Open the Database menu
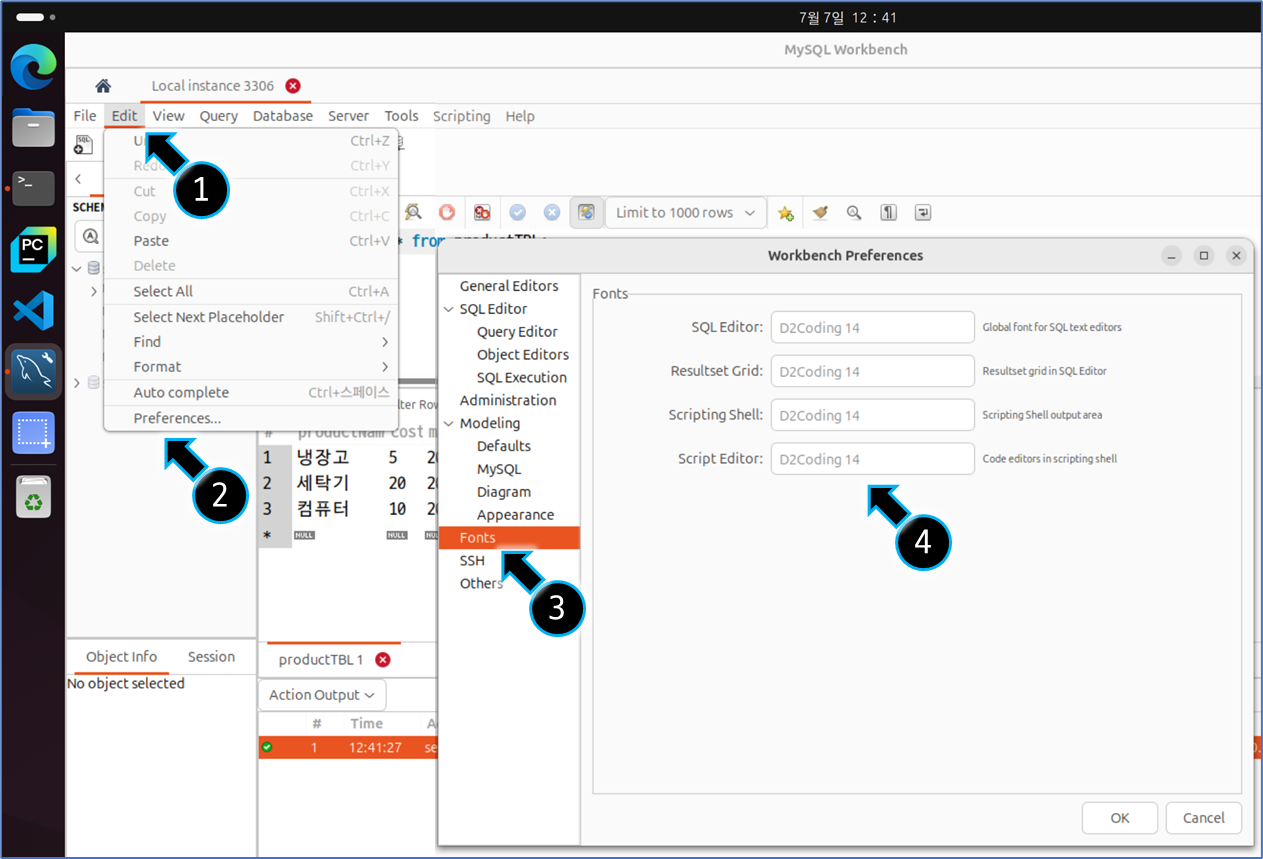The image size is (1263, 859). coord(283,116)
